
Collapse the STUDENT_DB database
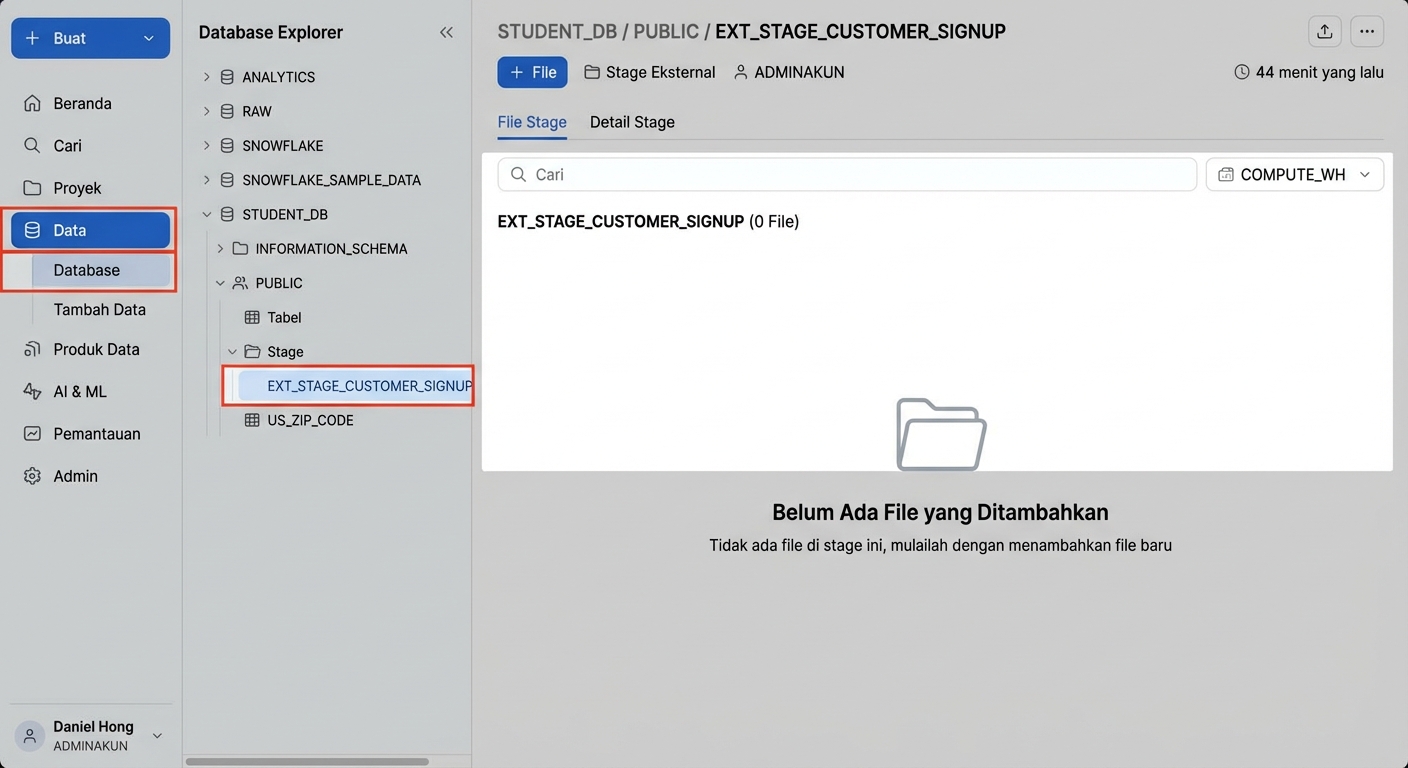tap(207, 213)
